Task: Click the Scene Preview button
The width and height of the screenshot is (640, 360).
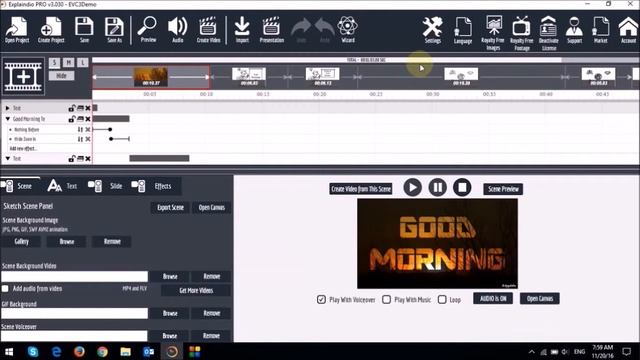Action: [503, 189]
